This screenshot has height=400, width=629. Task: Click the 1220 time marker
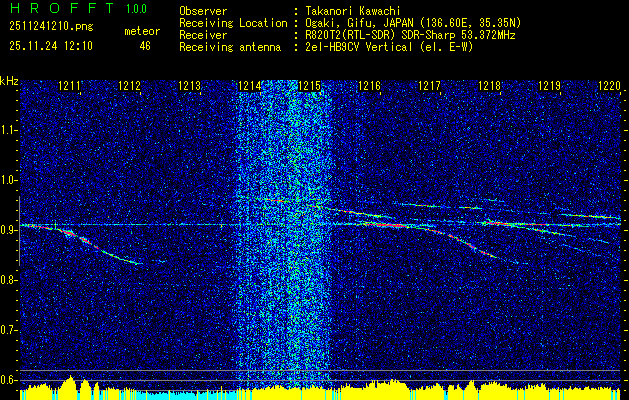click(609, 86)
